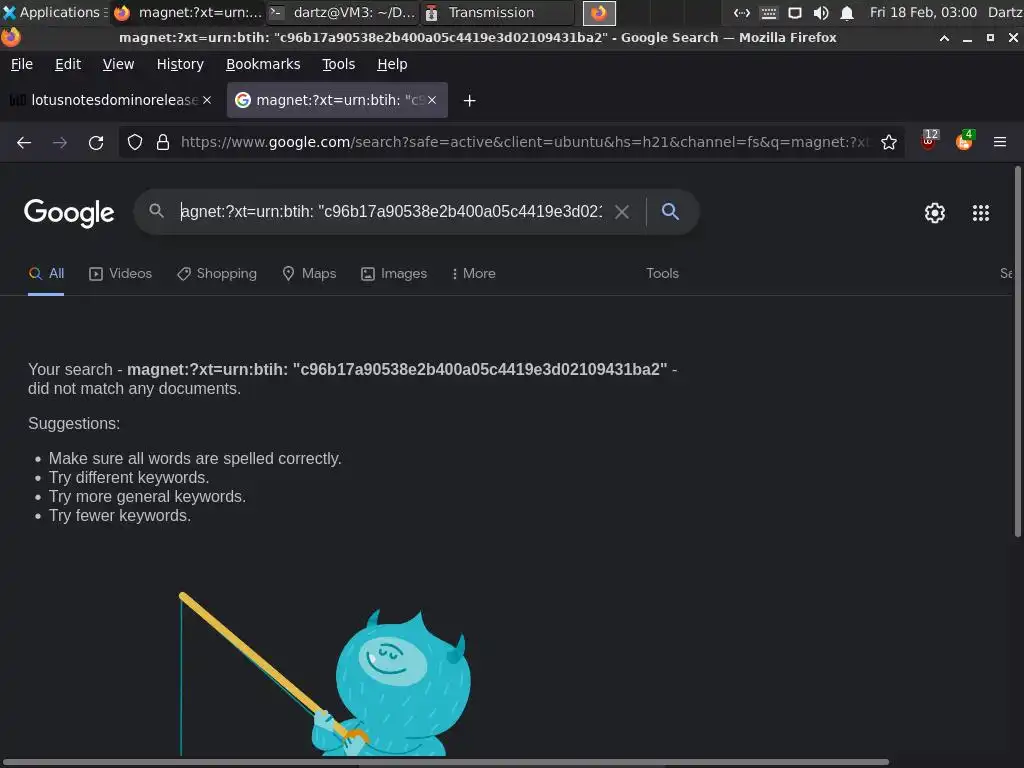Open the search Tools options
The height and width of the screenshot is (768, 1024).
click(662, 274)
